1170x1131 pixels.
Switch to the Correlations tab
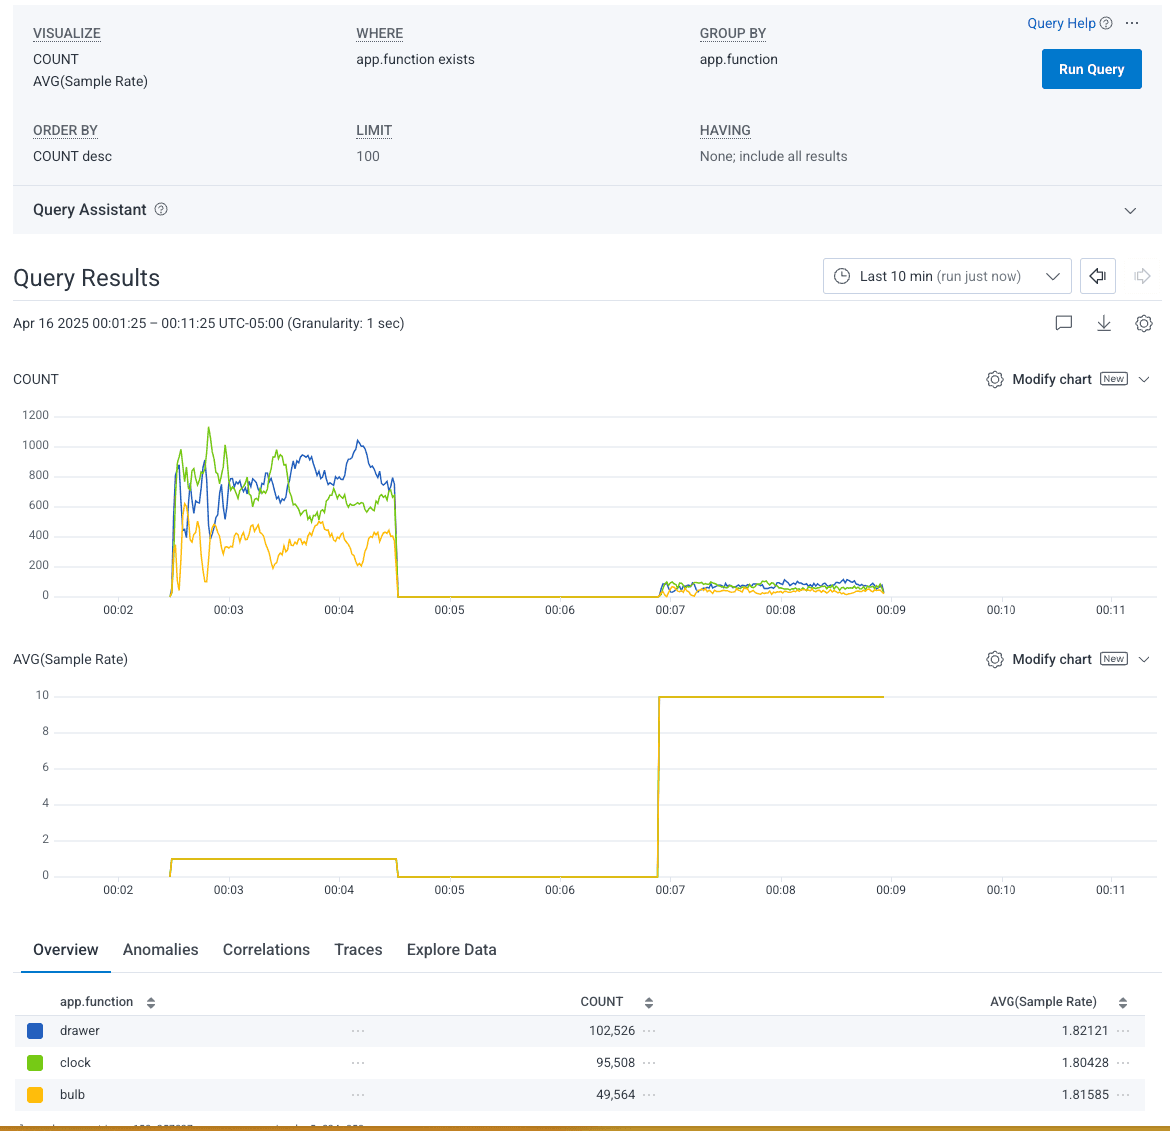click(266, 950)
